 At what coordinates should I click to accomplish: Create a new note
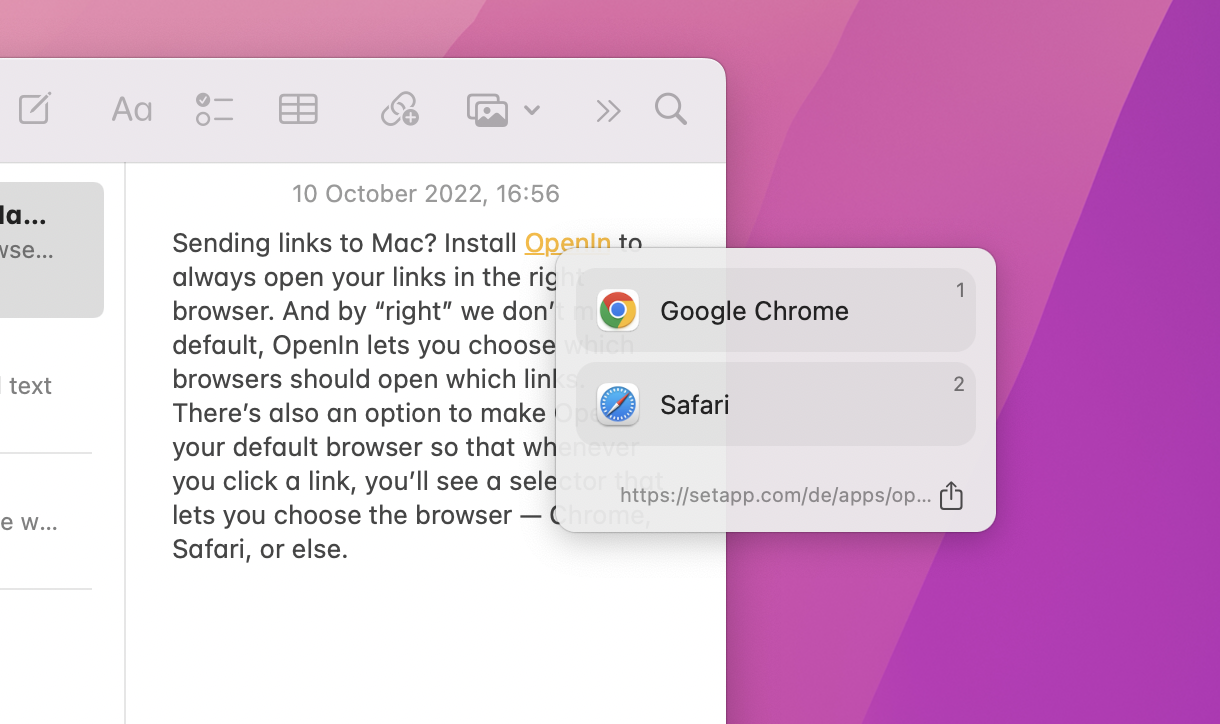pos(35,109)
